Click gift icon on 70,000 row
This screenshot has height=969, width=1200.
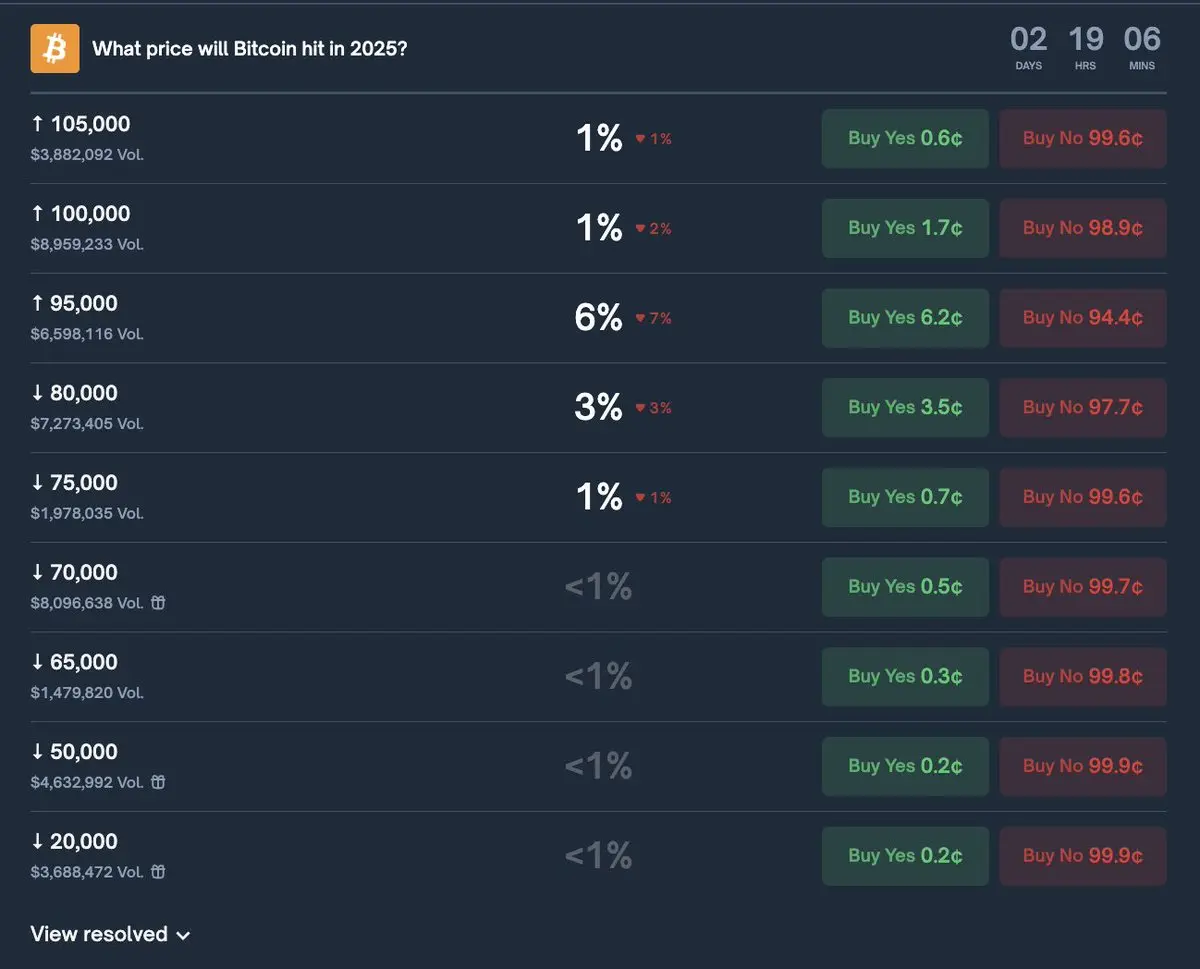158,603
